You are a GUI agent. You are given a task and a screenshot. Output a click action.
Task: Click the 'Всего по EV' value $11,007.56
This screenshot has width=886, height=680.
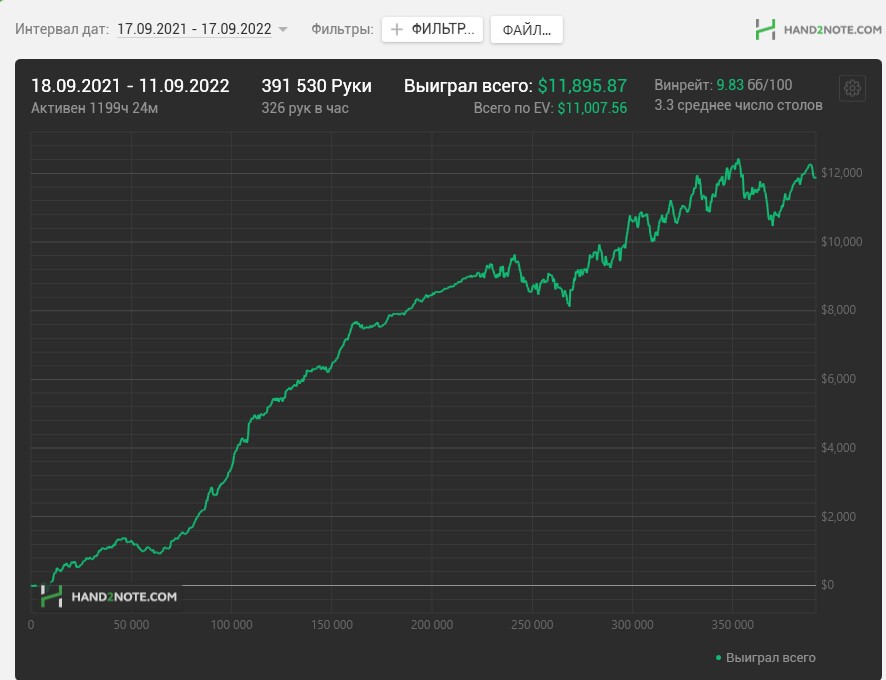pyautogui.click(x=592, y=108)
